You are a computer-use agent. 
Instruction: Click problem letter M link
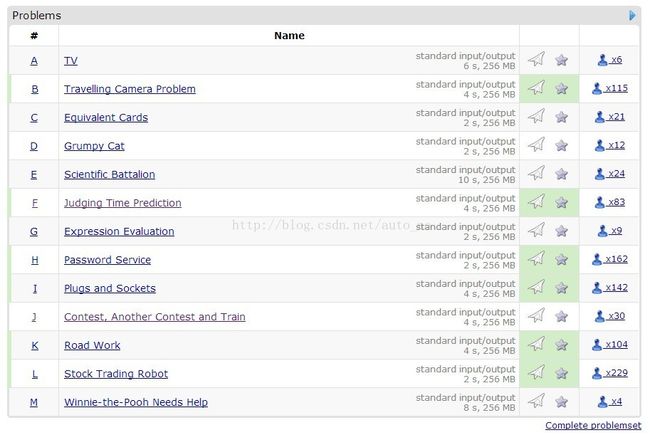34,403
